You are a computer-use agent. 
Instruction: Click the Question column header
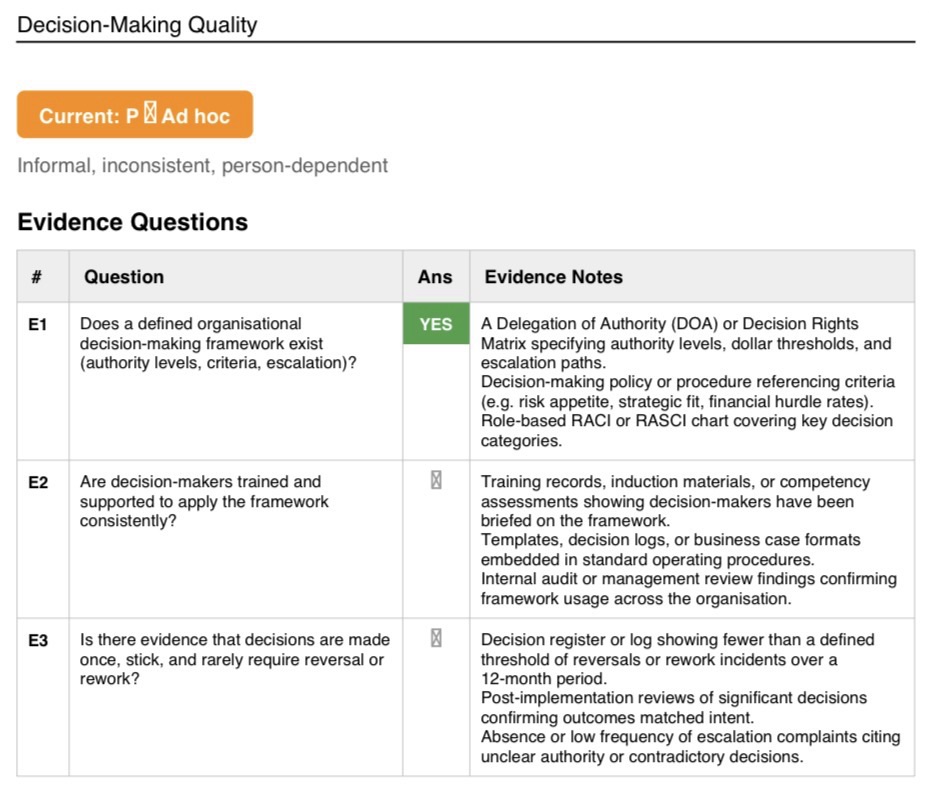pyautogui.click(x=124, y=277)
